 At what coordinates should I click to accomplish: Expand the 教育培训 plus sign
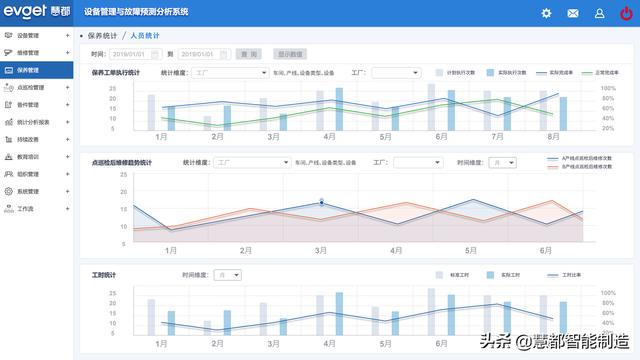pos(67,157)
